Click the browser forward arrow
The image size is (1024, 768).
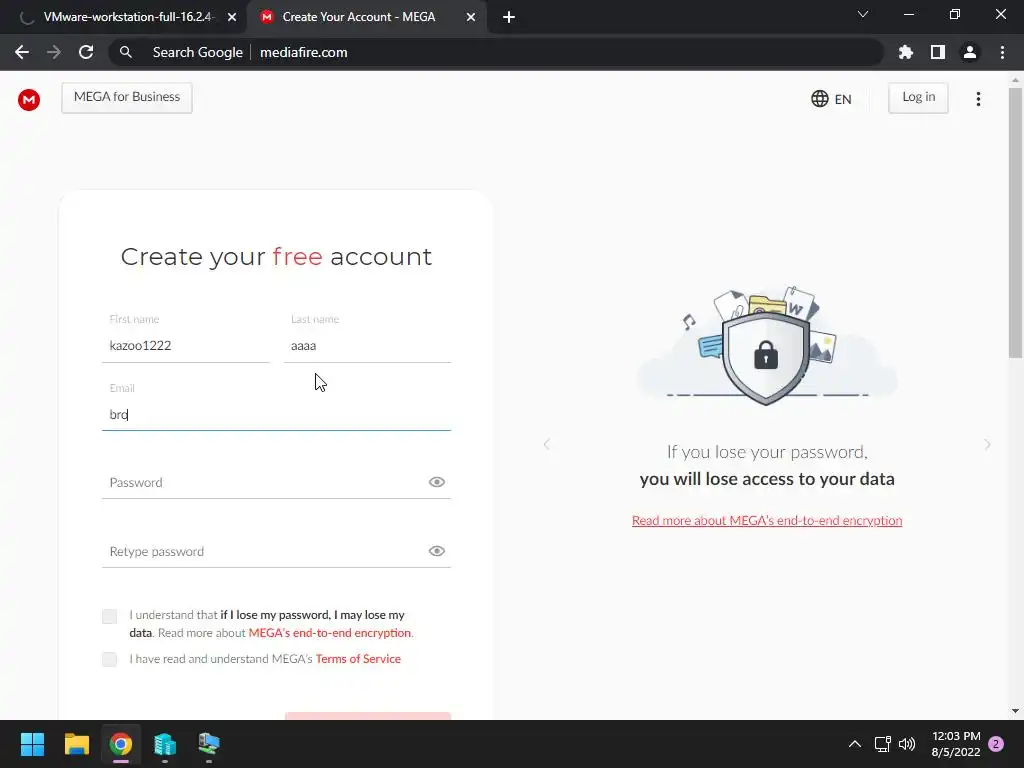[54, 52]
